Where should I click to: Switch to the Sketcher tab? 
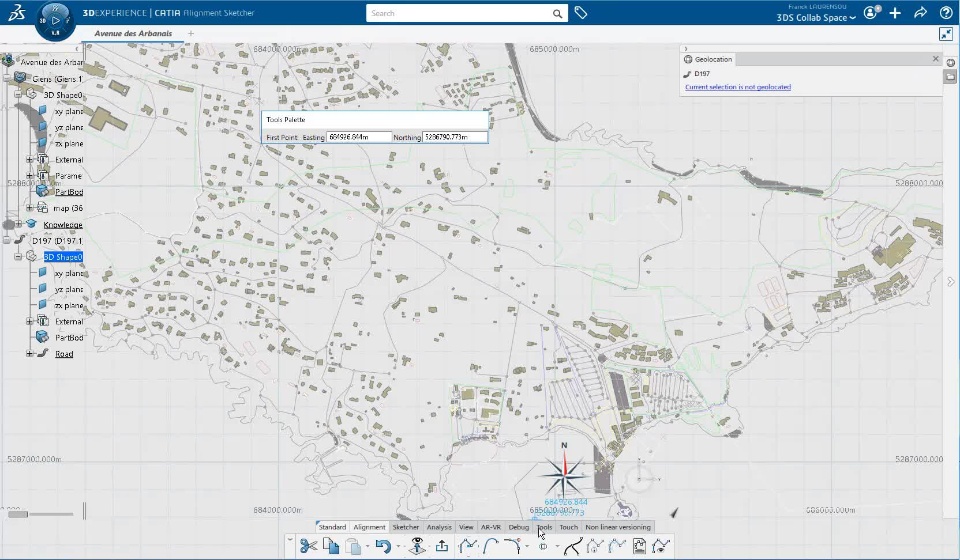pyautogui.click(x=405, y=527)
